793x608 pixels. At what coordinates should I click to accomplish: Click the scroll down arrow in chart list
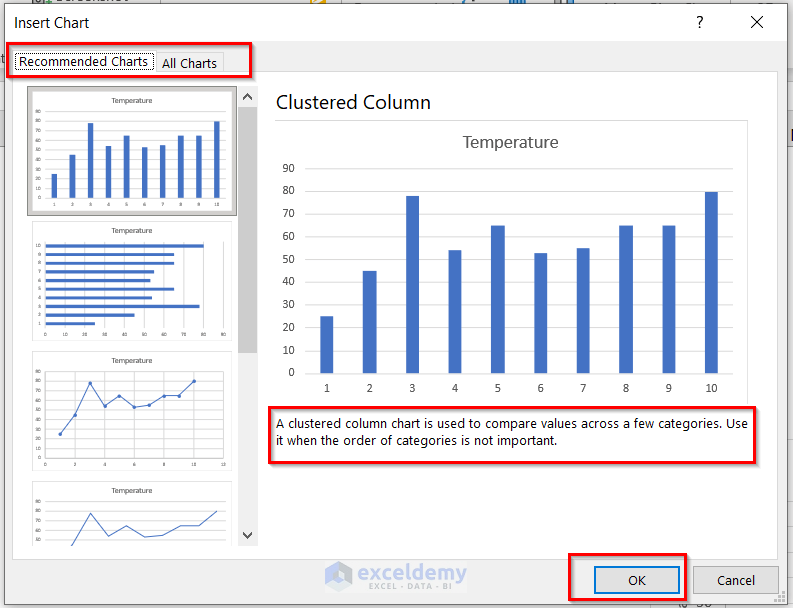coord(248,535)
